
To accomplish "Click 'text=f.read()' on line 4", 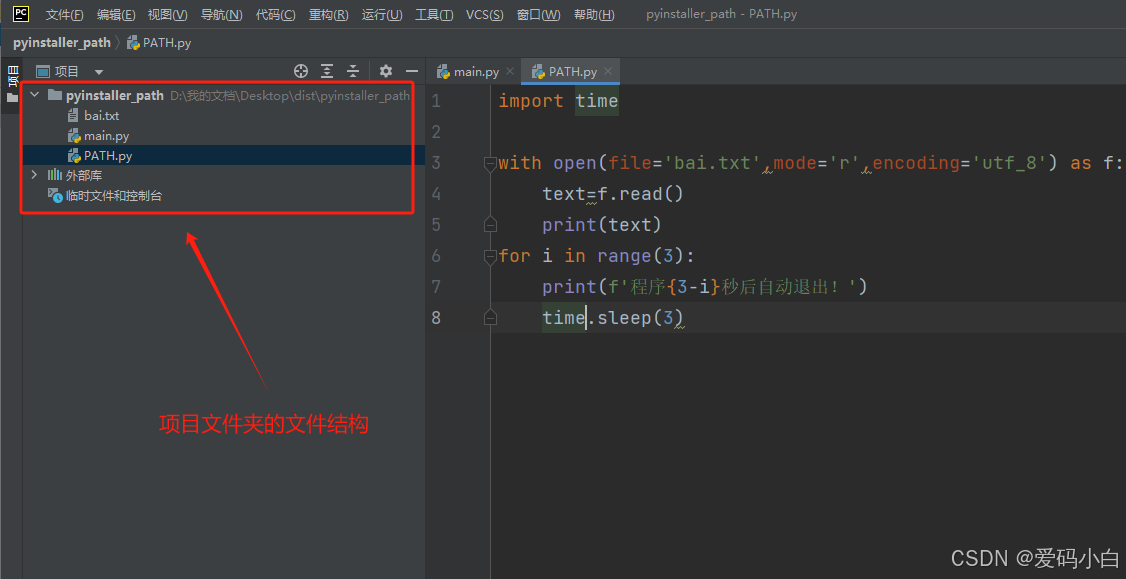I will [613, 194].
